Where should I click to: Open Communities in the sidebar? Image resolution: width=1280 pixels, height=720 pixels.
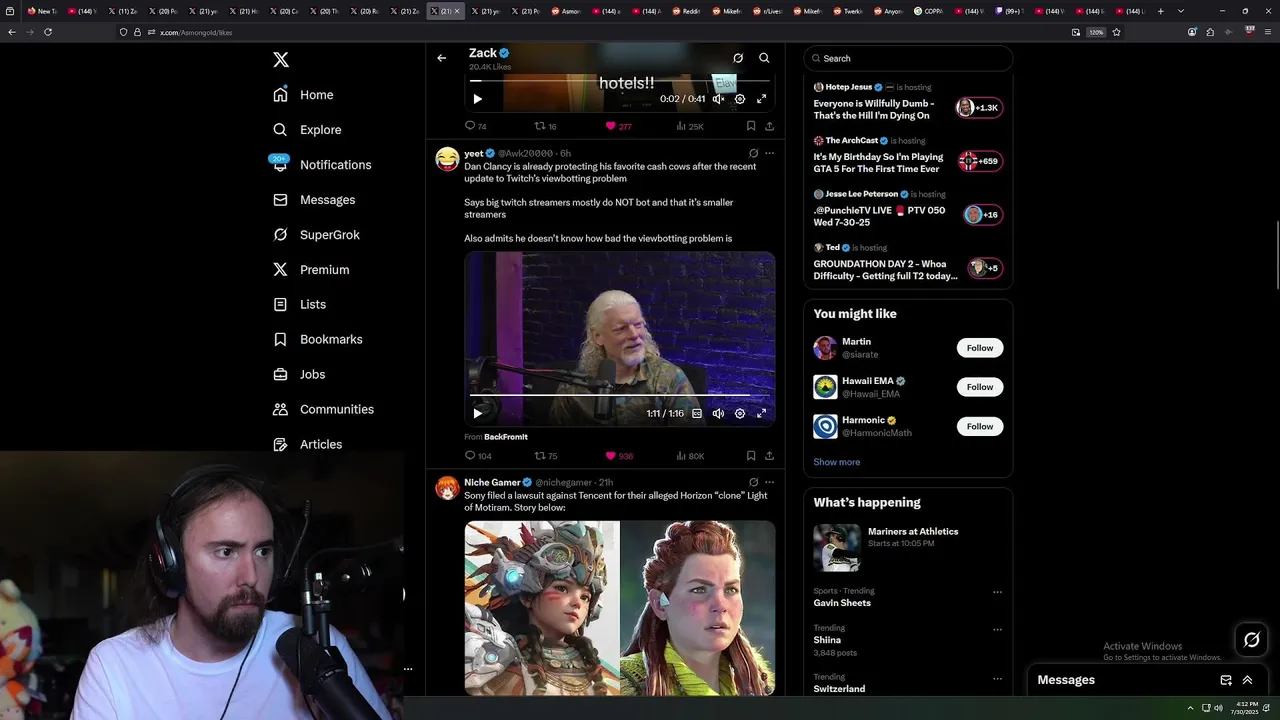pos(323,409)
